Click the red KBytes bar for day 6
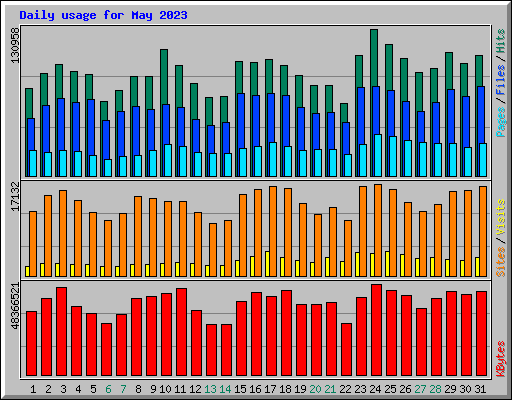The width and height of the screenshot is (512, 400). pyautogui.click(x=106, y=349)
